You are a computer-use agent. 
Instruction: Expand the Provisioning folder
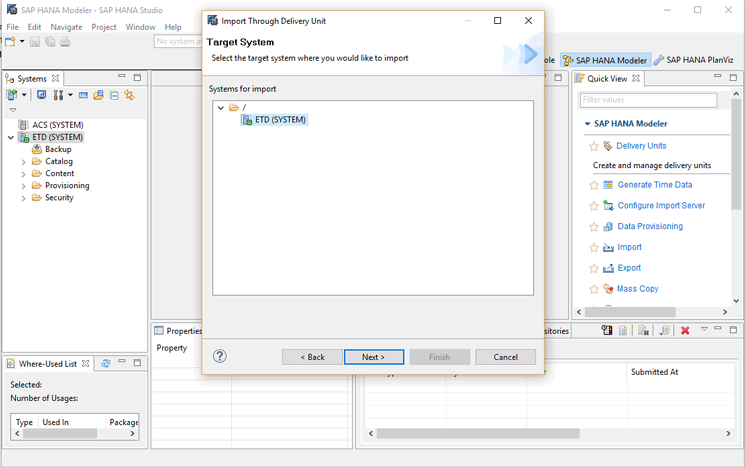23,186
